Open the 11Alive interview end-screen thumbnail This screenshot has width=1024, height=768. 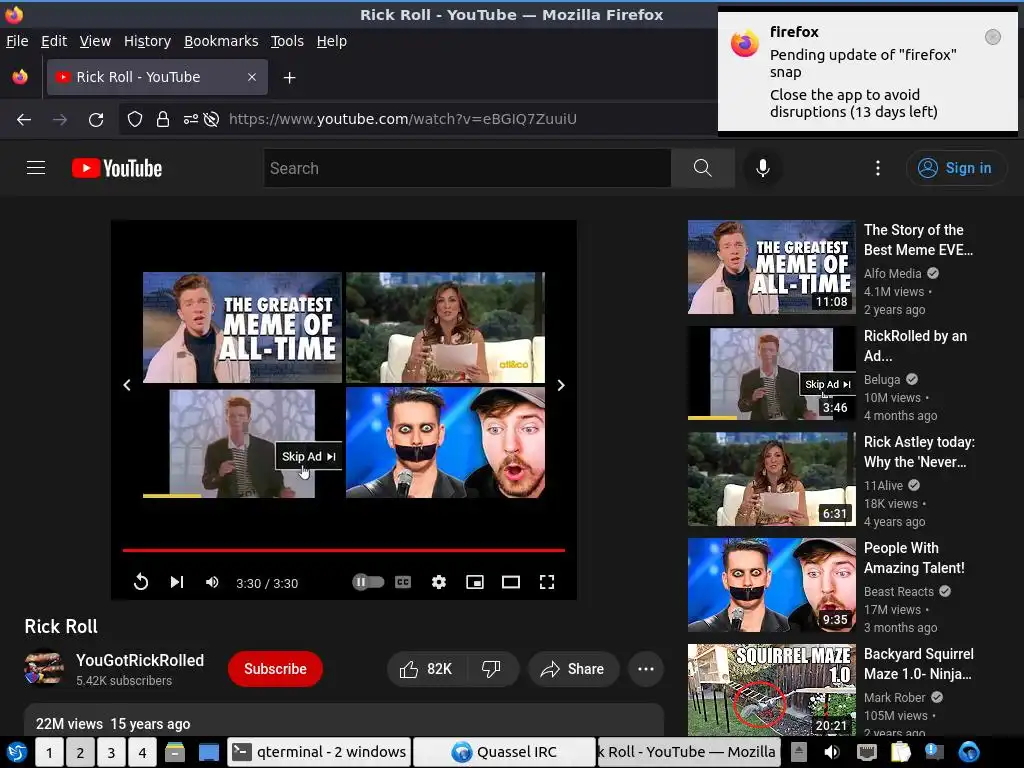pos(445,327)
